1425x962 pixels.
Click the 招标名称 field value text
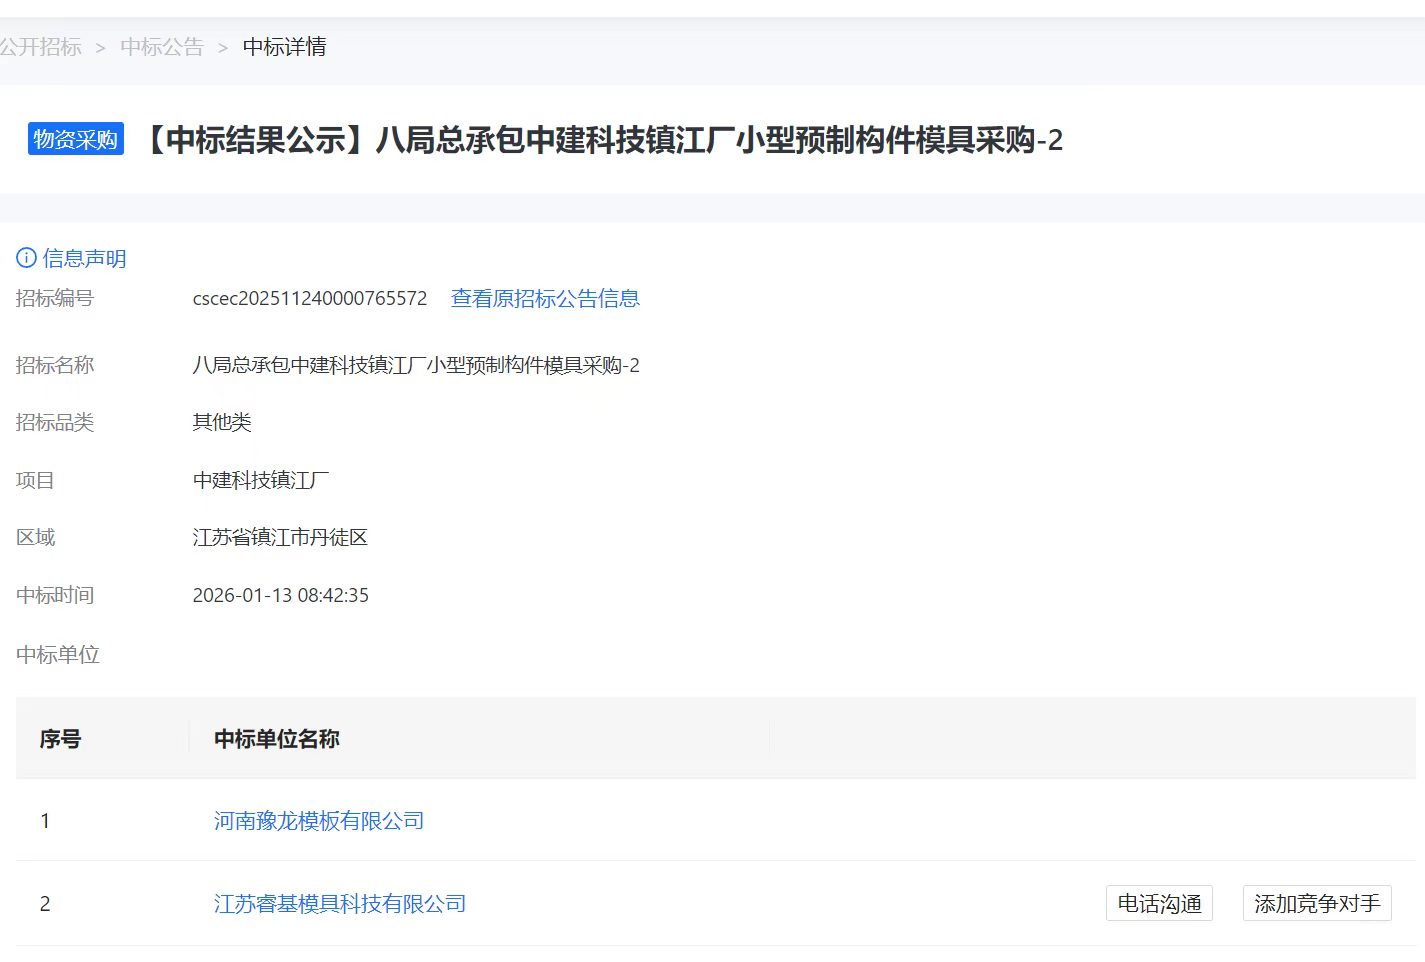tap(415, 365)
